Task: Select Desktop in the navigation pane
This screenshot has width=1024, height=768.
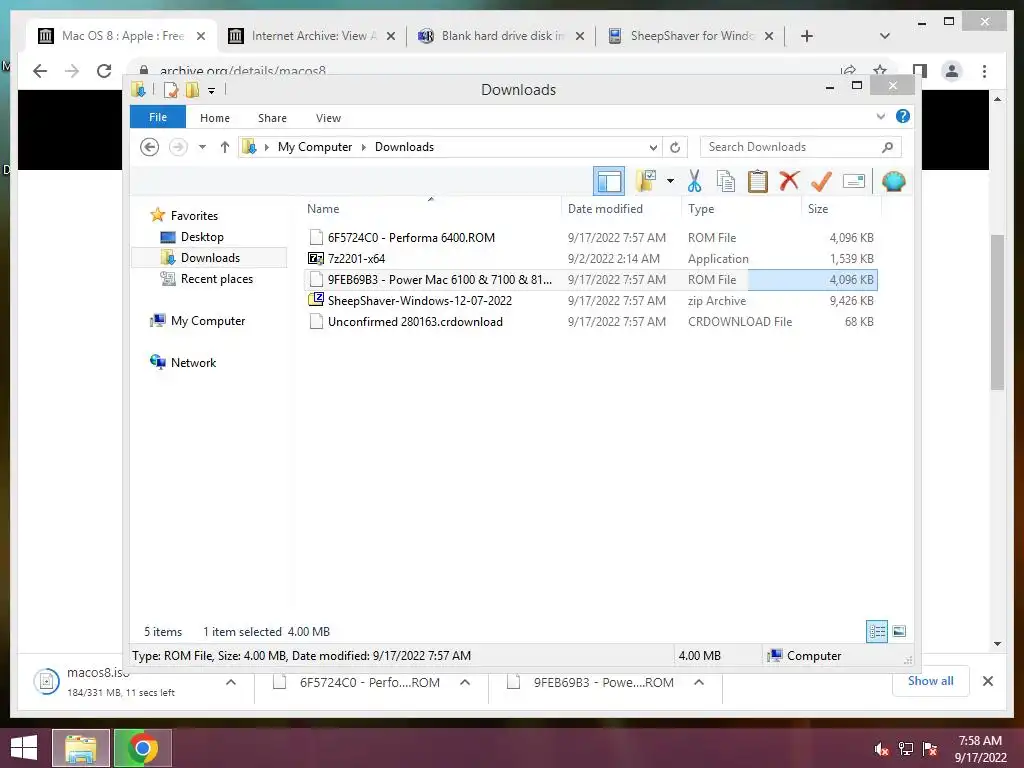Action: [x=202, y=236]
